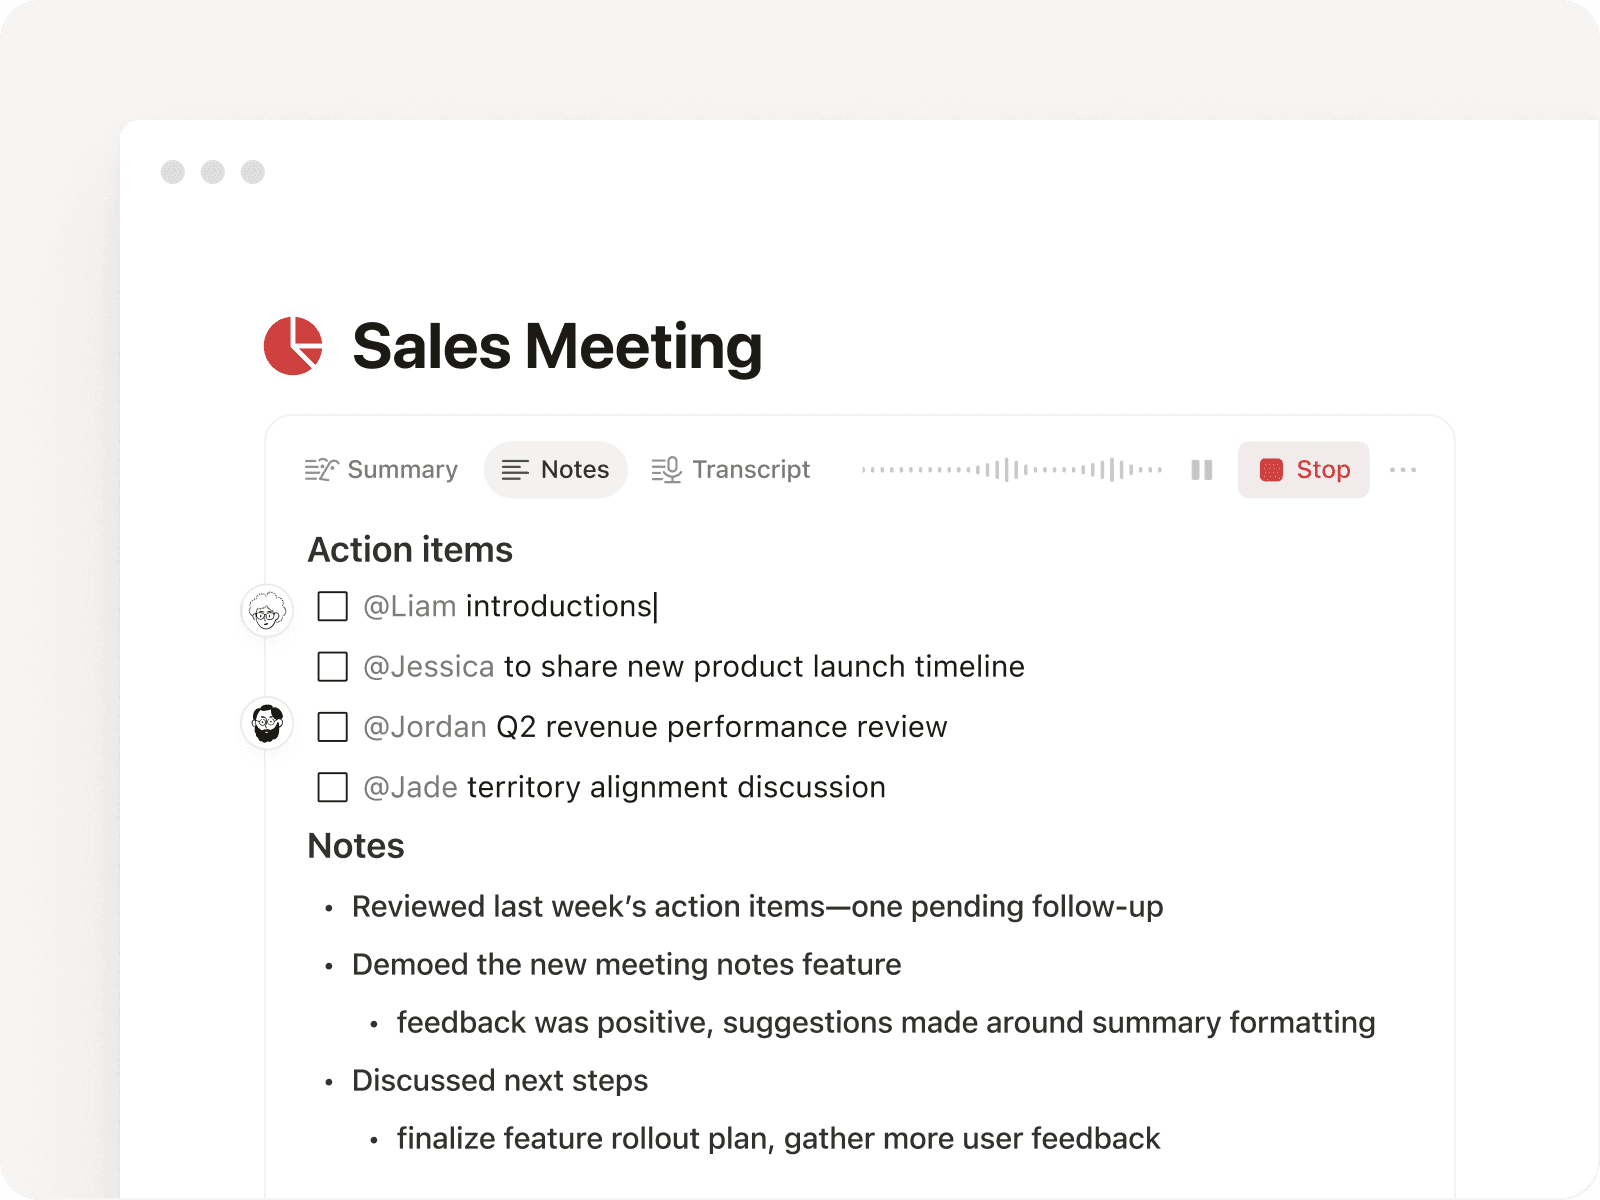Click the @Jade mention
This screenshot has height=1200, width=1600.
point(411,788)
